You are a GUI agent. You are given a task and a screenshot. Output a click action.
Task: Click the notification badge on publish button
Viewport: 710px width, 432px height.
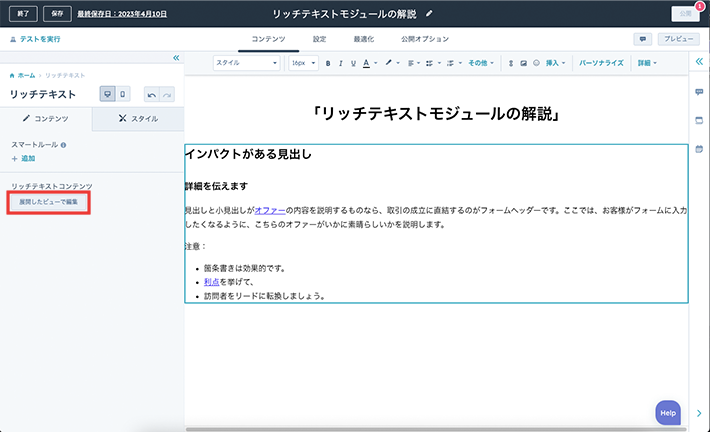(700, 6)
